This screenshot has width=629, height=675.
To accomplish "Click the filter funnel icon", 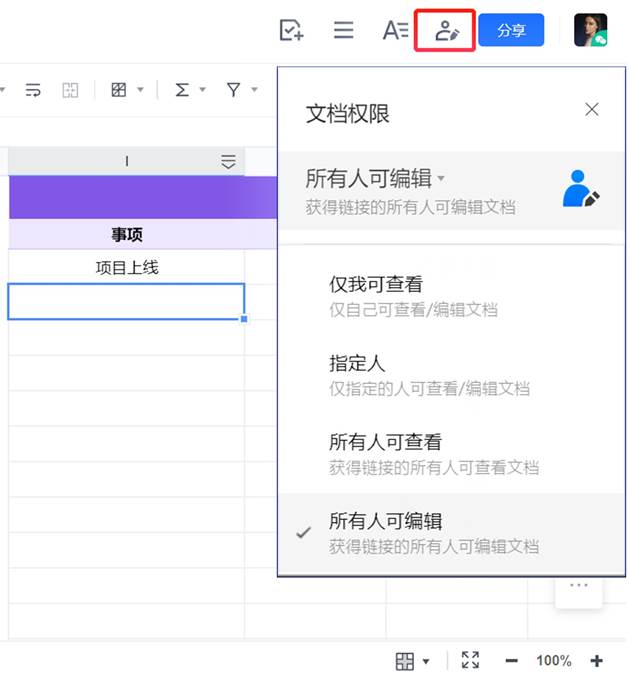I will 233,90.
